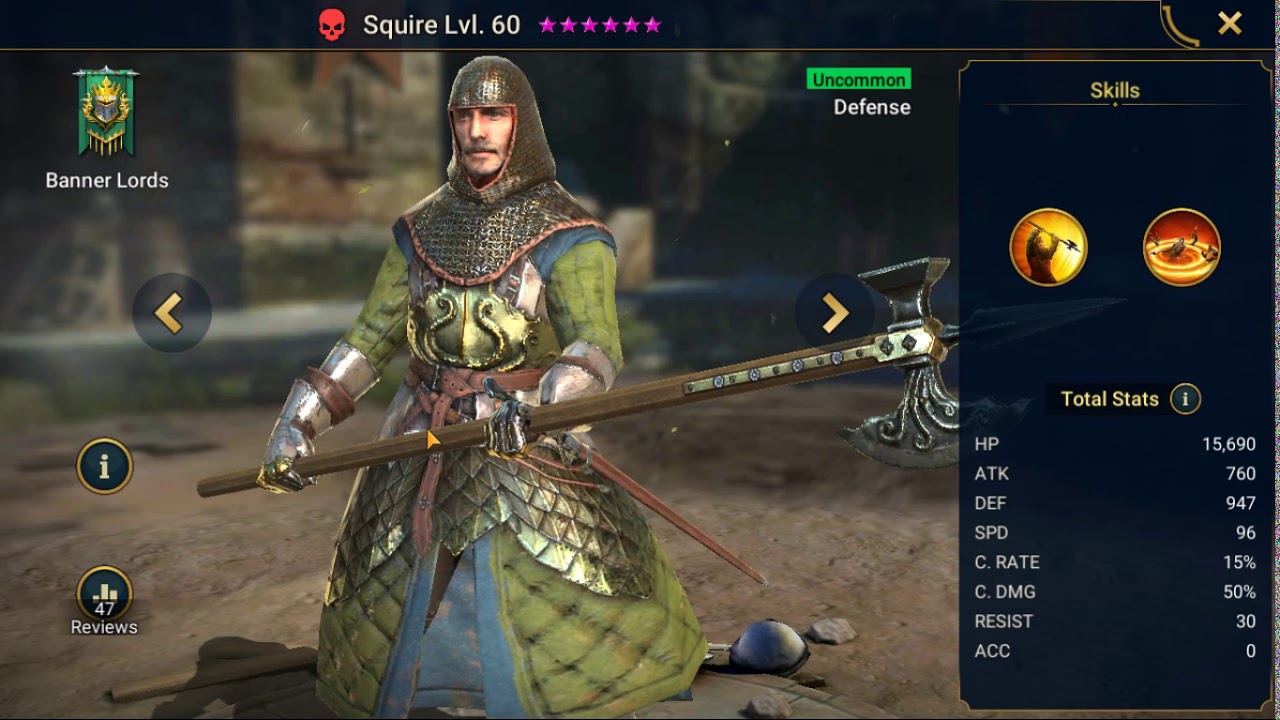Open the first axe attack skill icon
Image resolution: width=1280 pixels, height=720 pixels.
[x=1048, y=247]
